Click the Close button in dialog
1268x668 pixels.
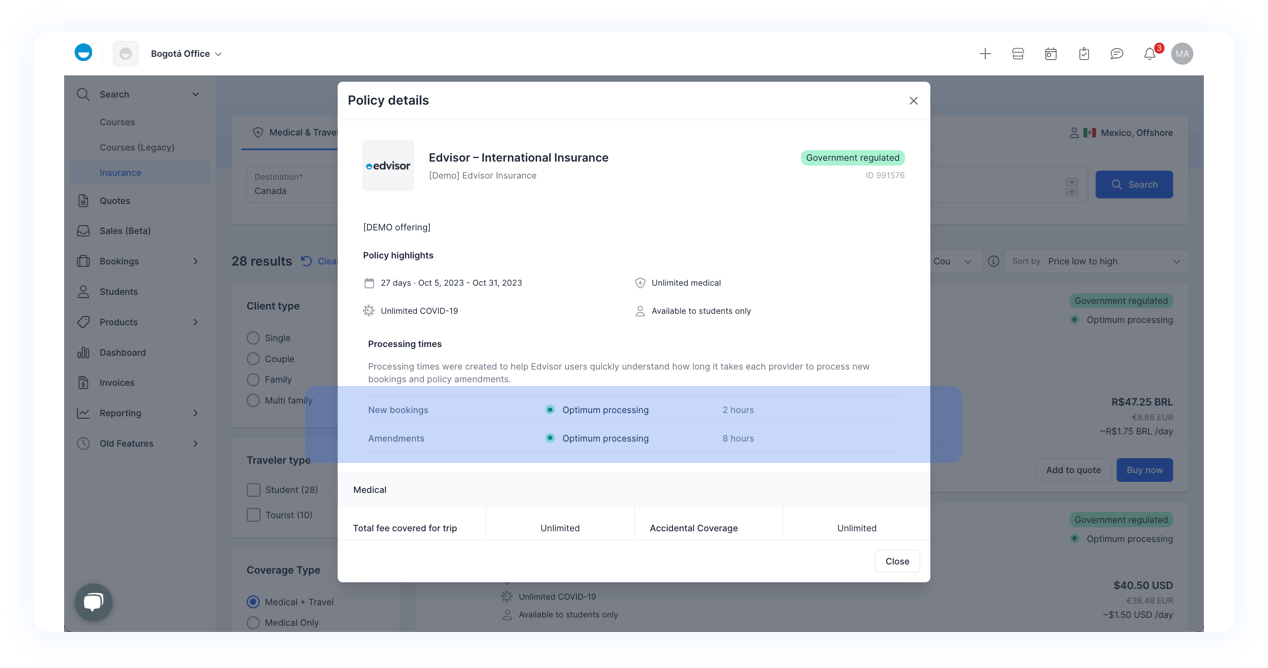(897, 561)
